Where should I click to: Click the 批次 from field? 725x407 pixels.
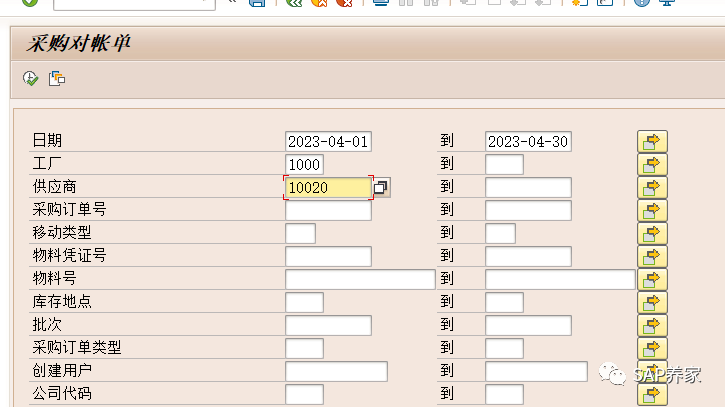click(328, 326)
